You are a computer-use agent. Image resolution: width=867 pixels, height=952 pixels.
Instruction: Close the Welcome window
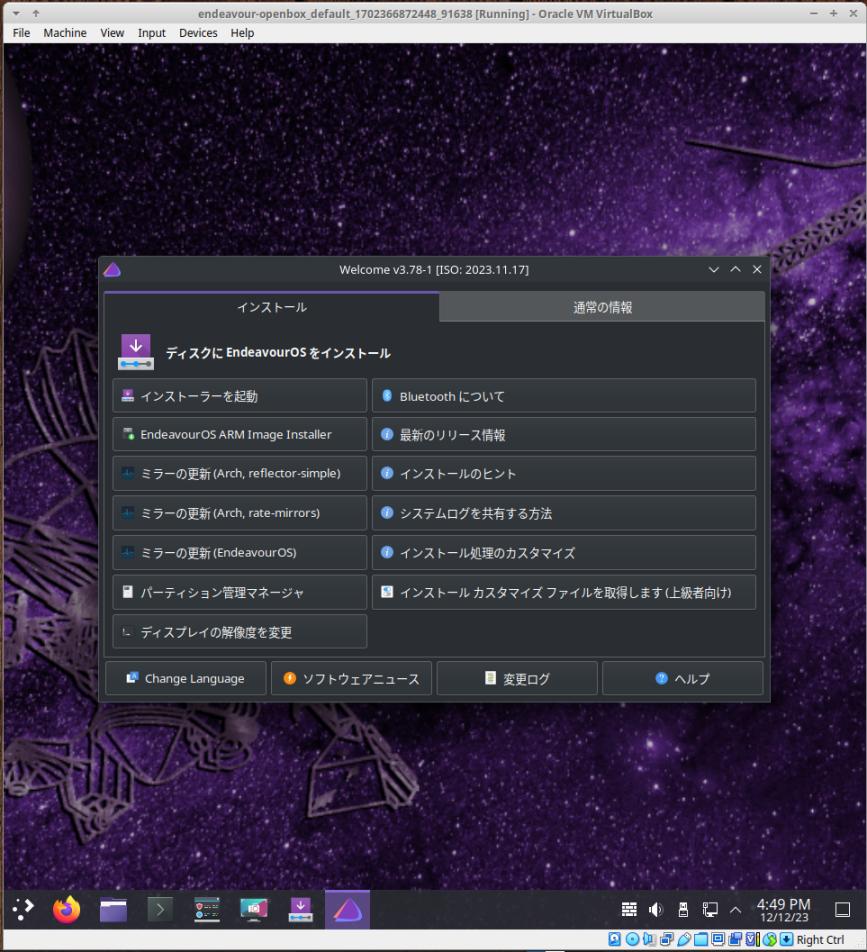[757, 270]
